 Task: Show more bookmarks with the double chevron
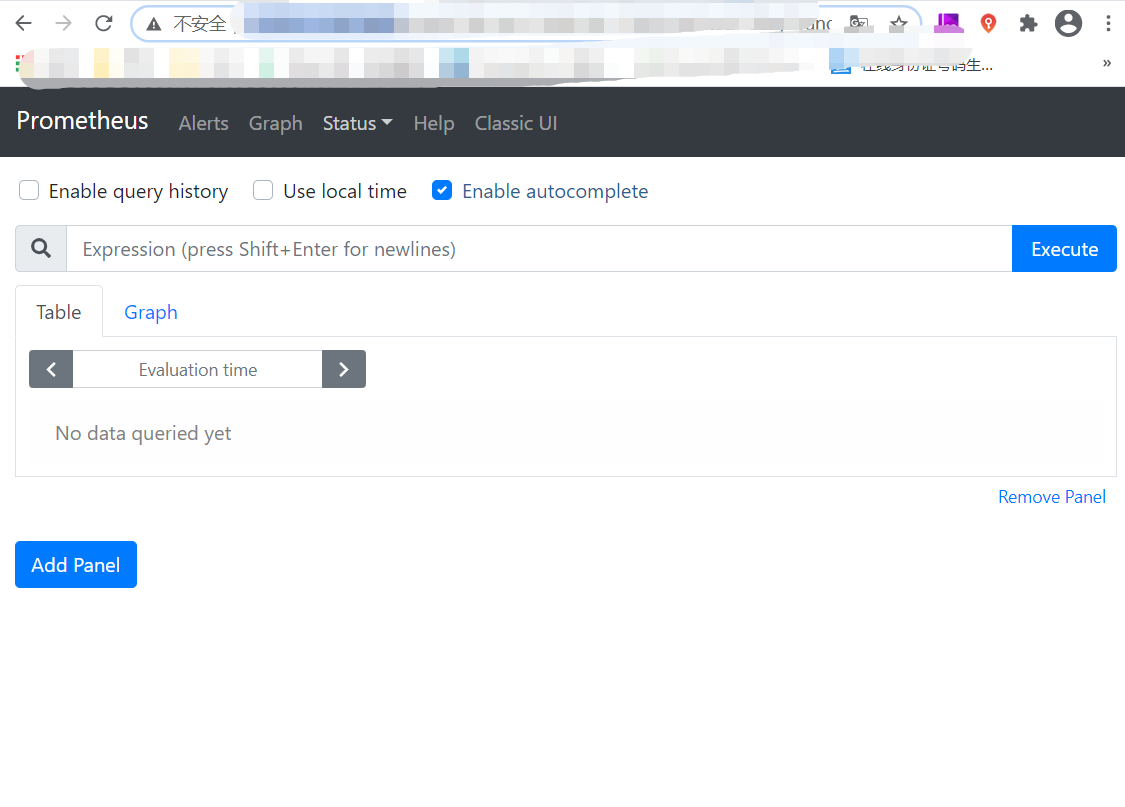[1107, 63]
